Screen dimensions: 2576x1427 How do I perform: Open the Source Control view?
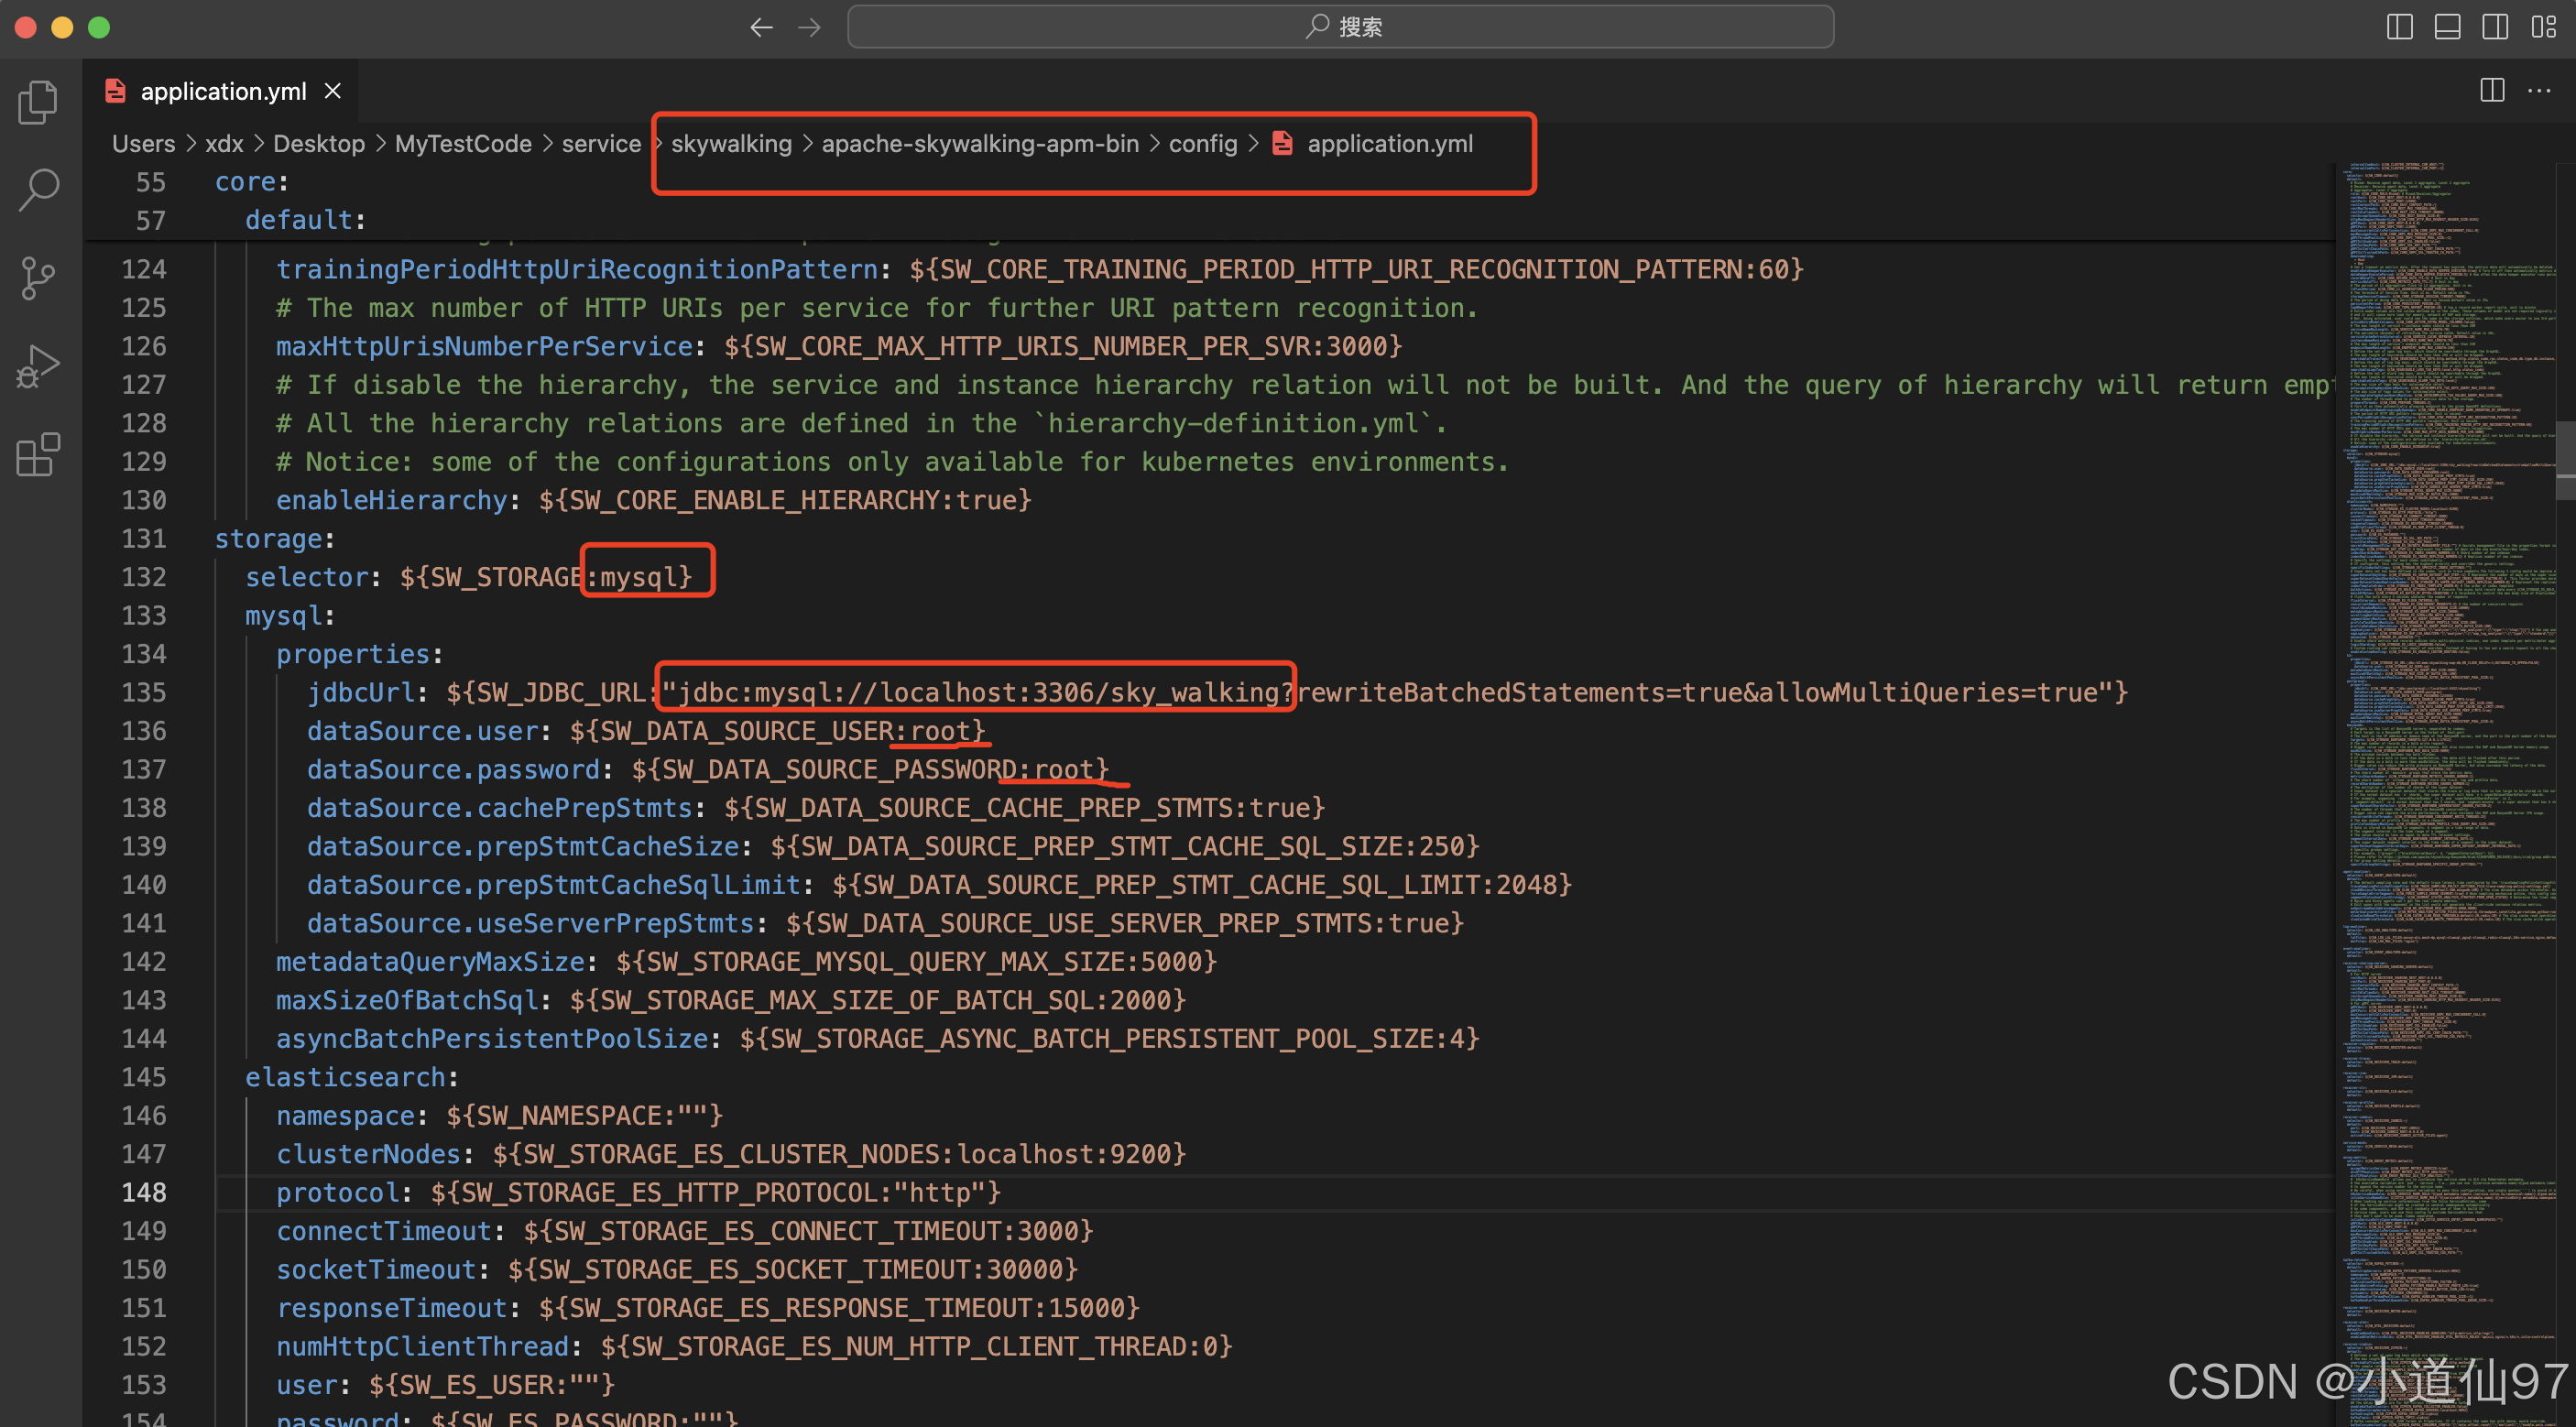39,278
